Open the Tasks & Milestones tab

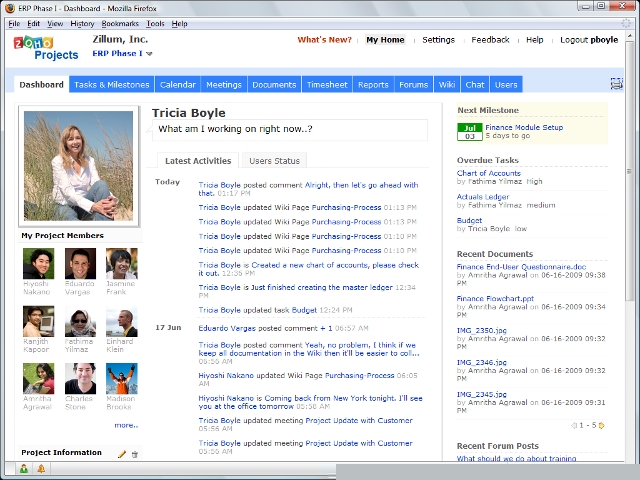(112, 85)
